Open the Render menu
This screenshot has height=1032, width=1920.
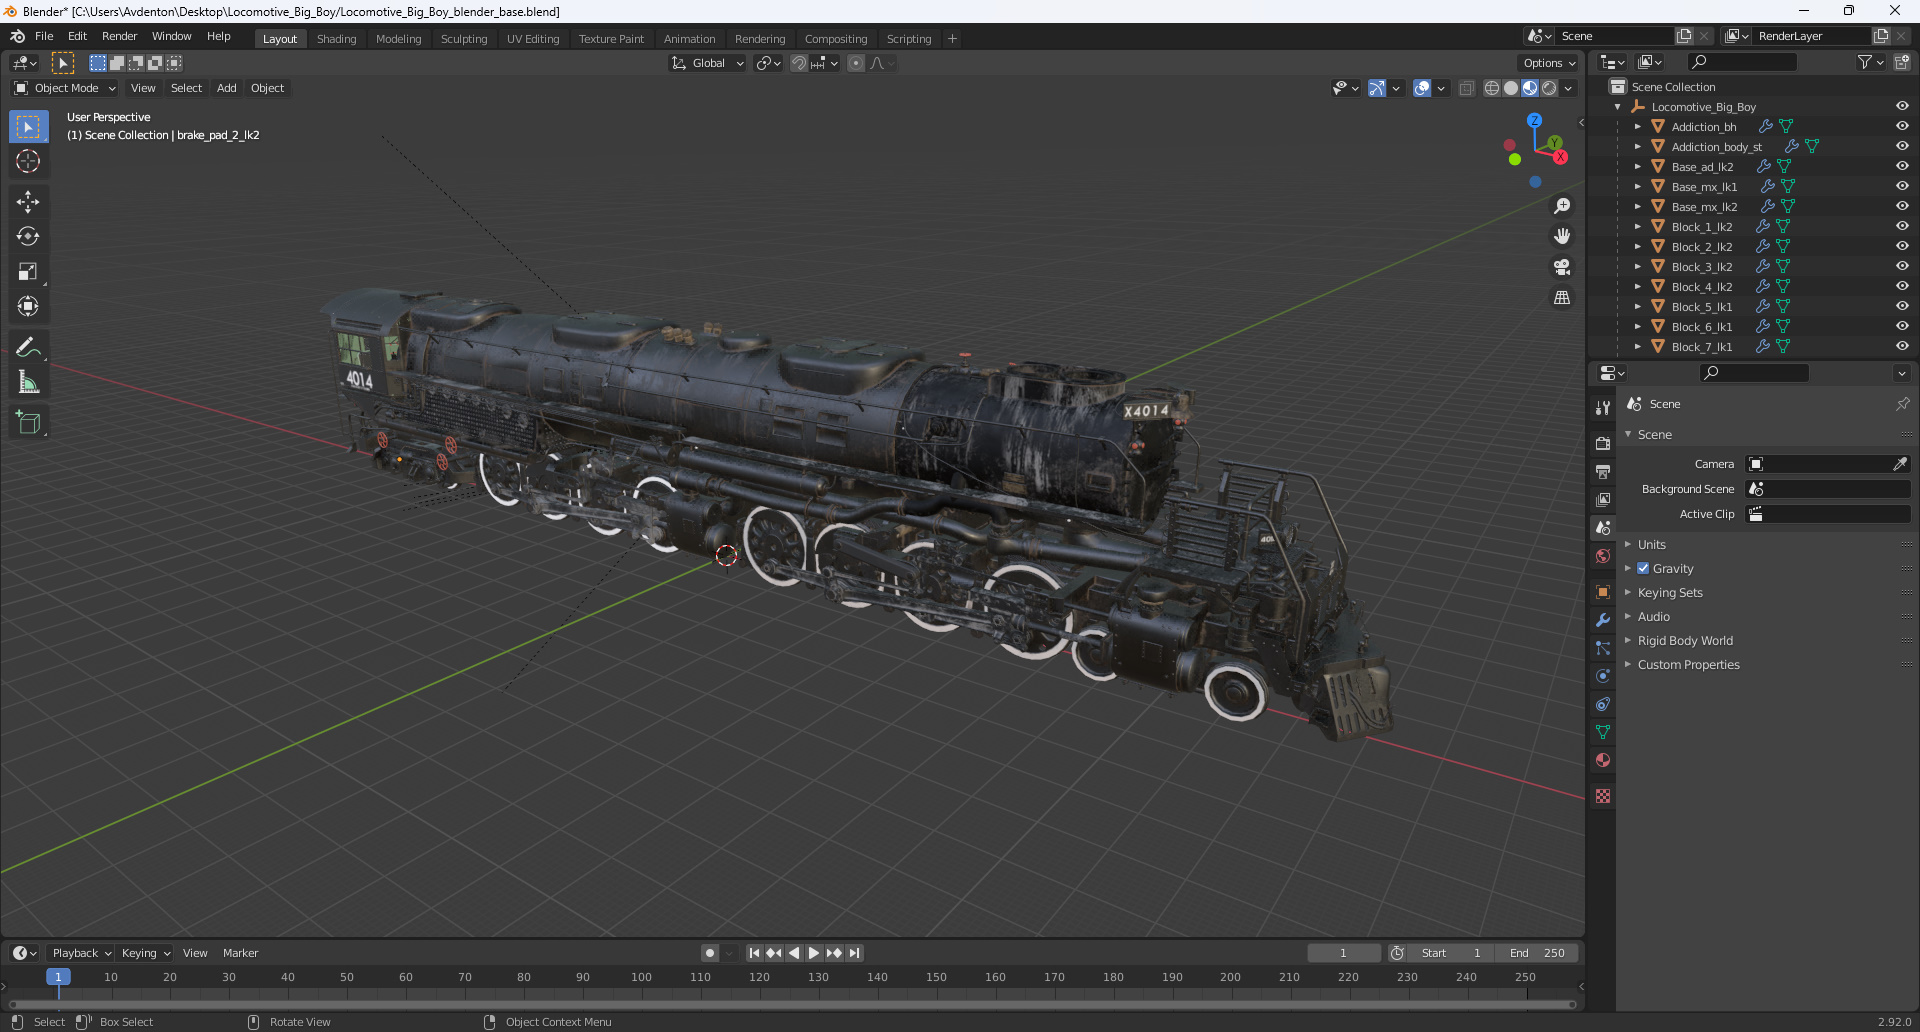(x=119, y=36)
